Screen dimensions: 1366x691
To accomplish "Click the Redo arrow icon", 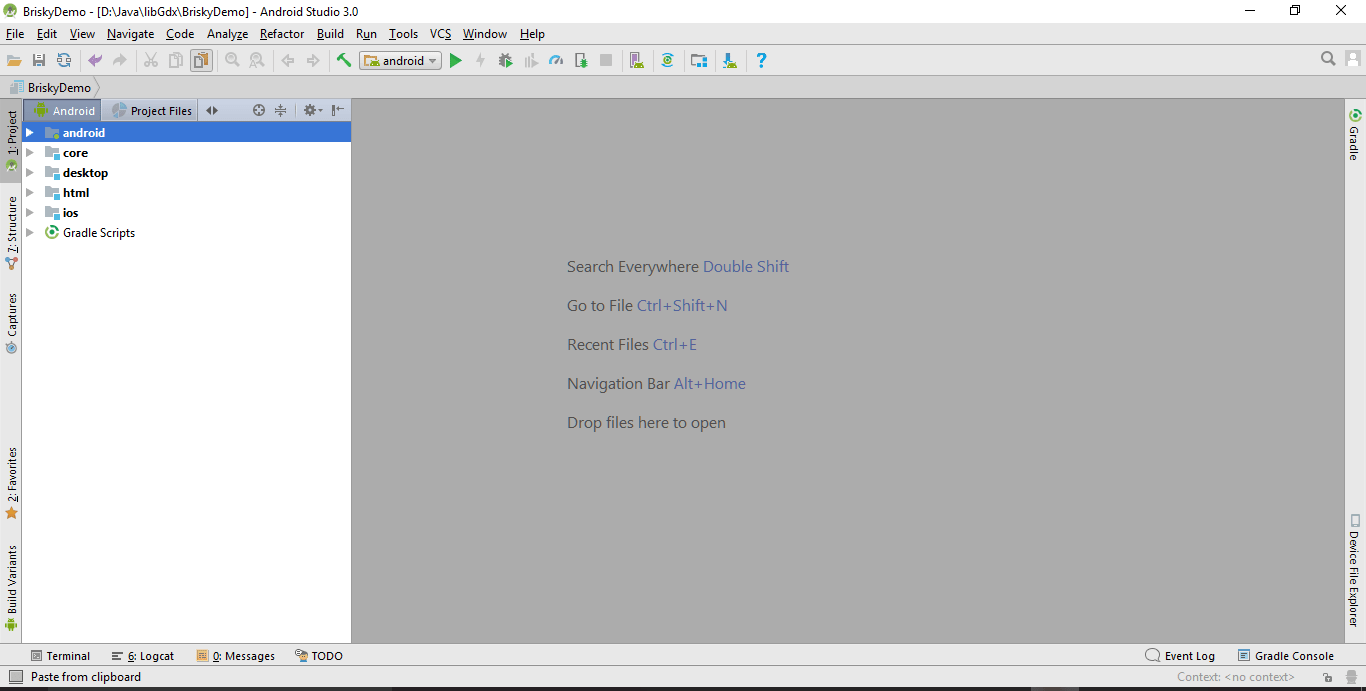I will [x=120, y=61].
